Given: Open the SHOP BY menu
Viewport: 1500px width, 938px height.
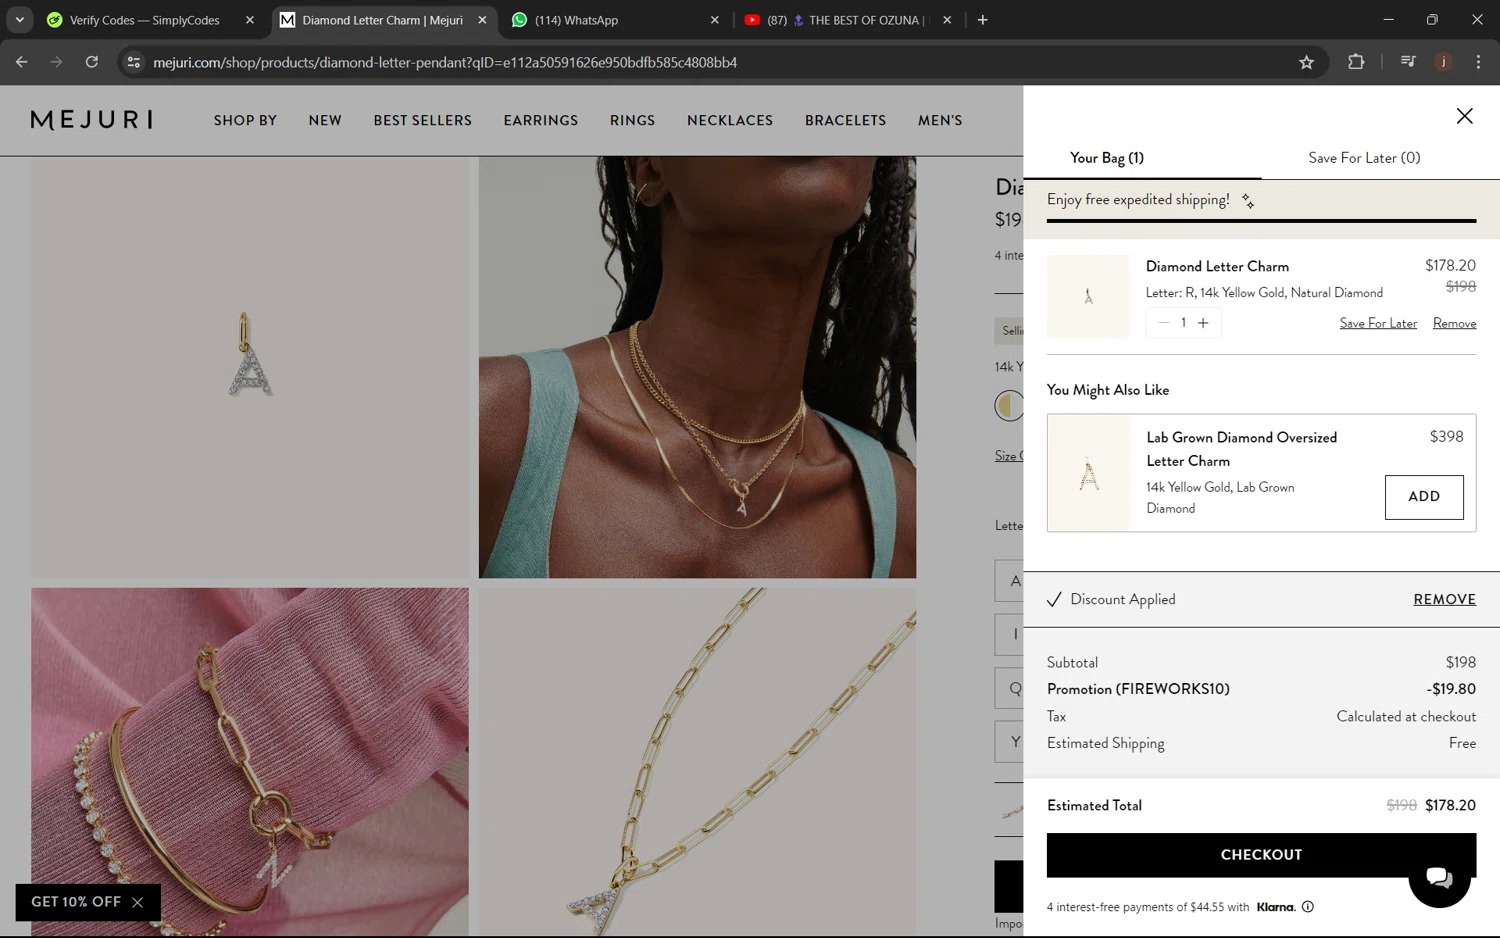Looking at the screenshot, I should [245, 120].
